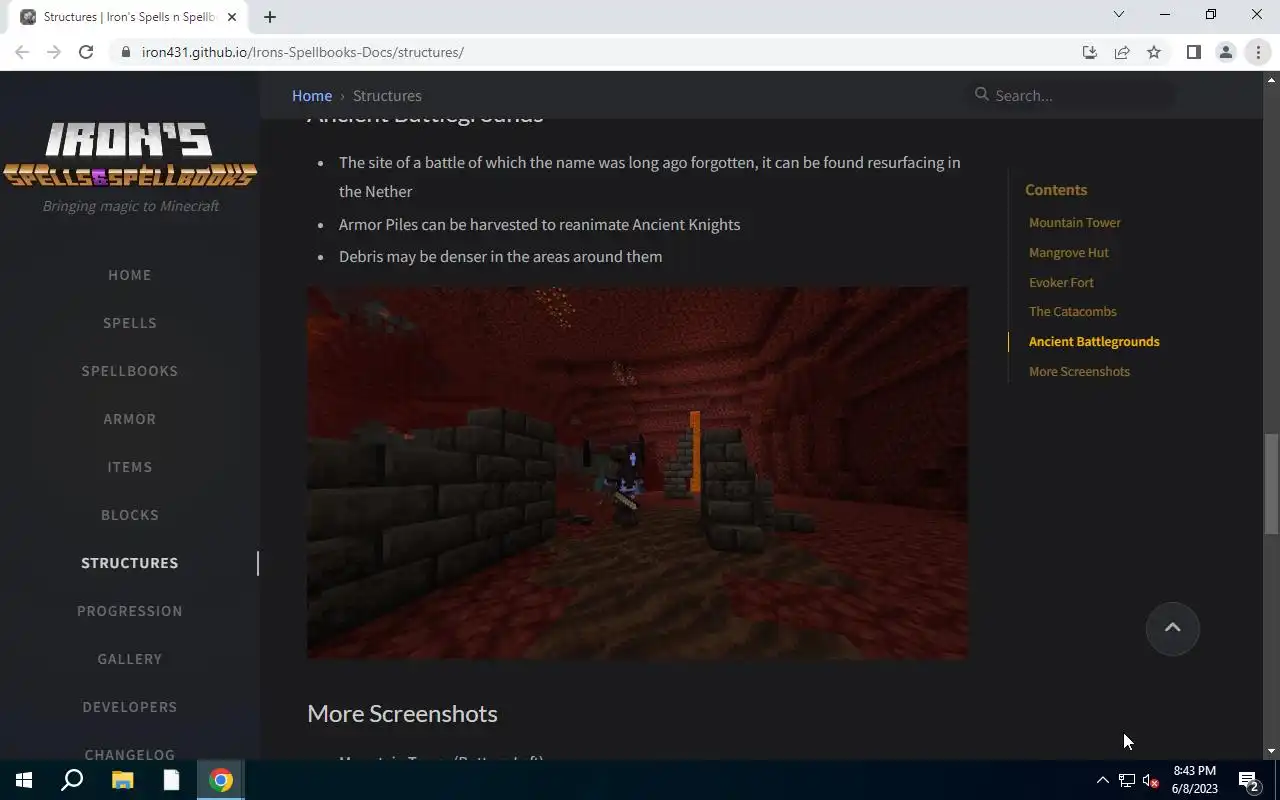Click the network tray icon
Image resolution: width=1280 pixels, height=800 pixels.
[1126, 780]
